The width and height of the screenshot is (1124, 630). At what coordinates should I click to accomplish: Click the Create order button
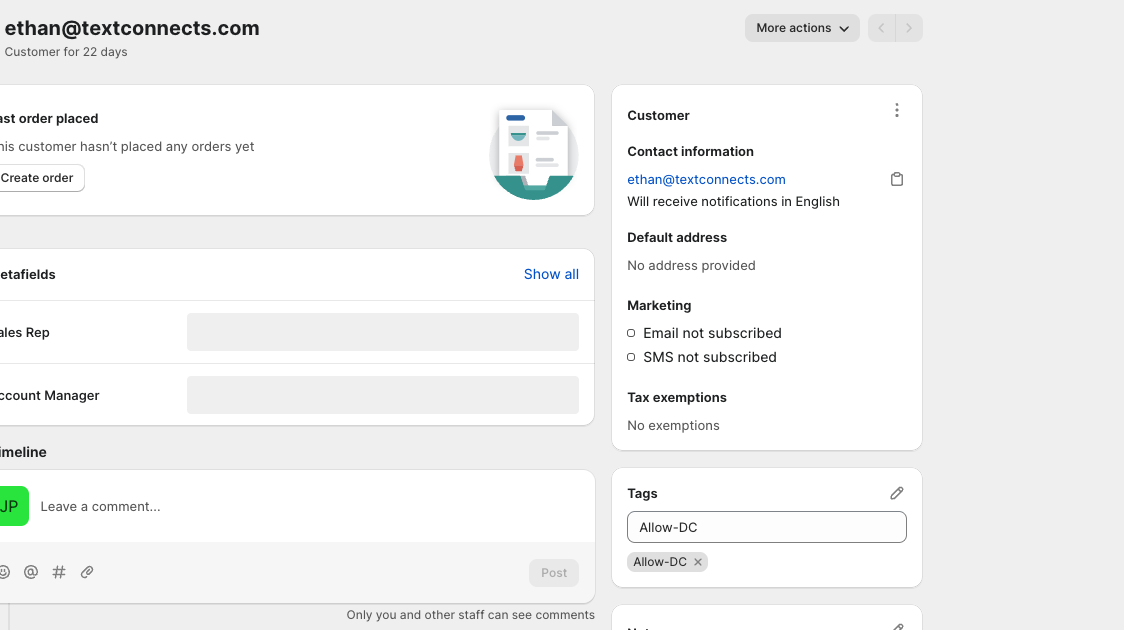(38, 178)
